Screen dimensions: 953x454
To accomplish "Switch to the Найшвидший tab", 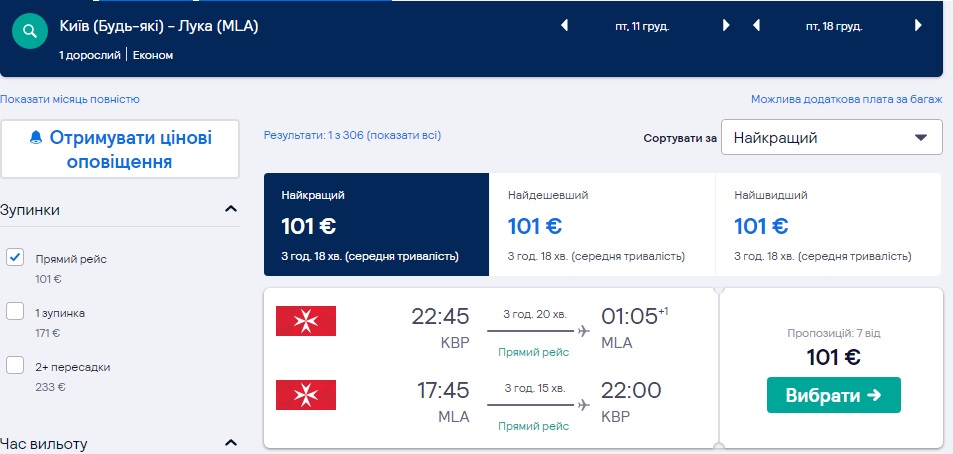I will 828,225.
